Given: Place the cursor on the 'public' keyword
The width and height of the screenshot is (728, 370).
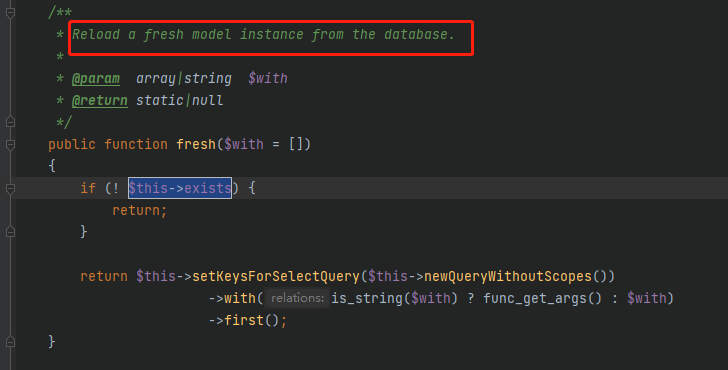Looking at the screenshot, I should tap(72, 144).
